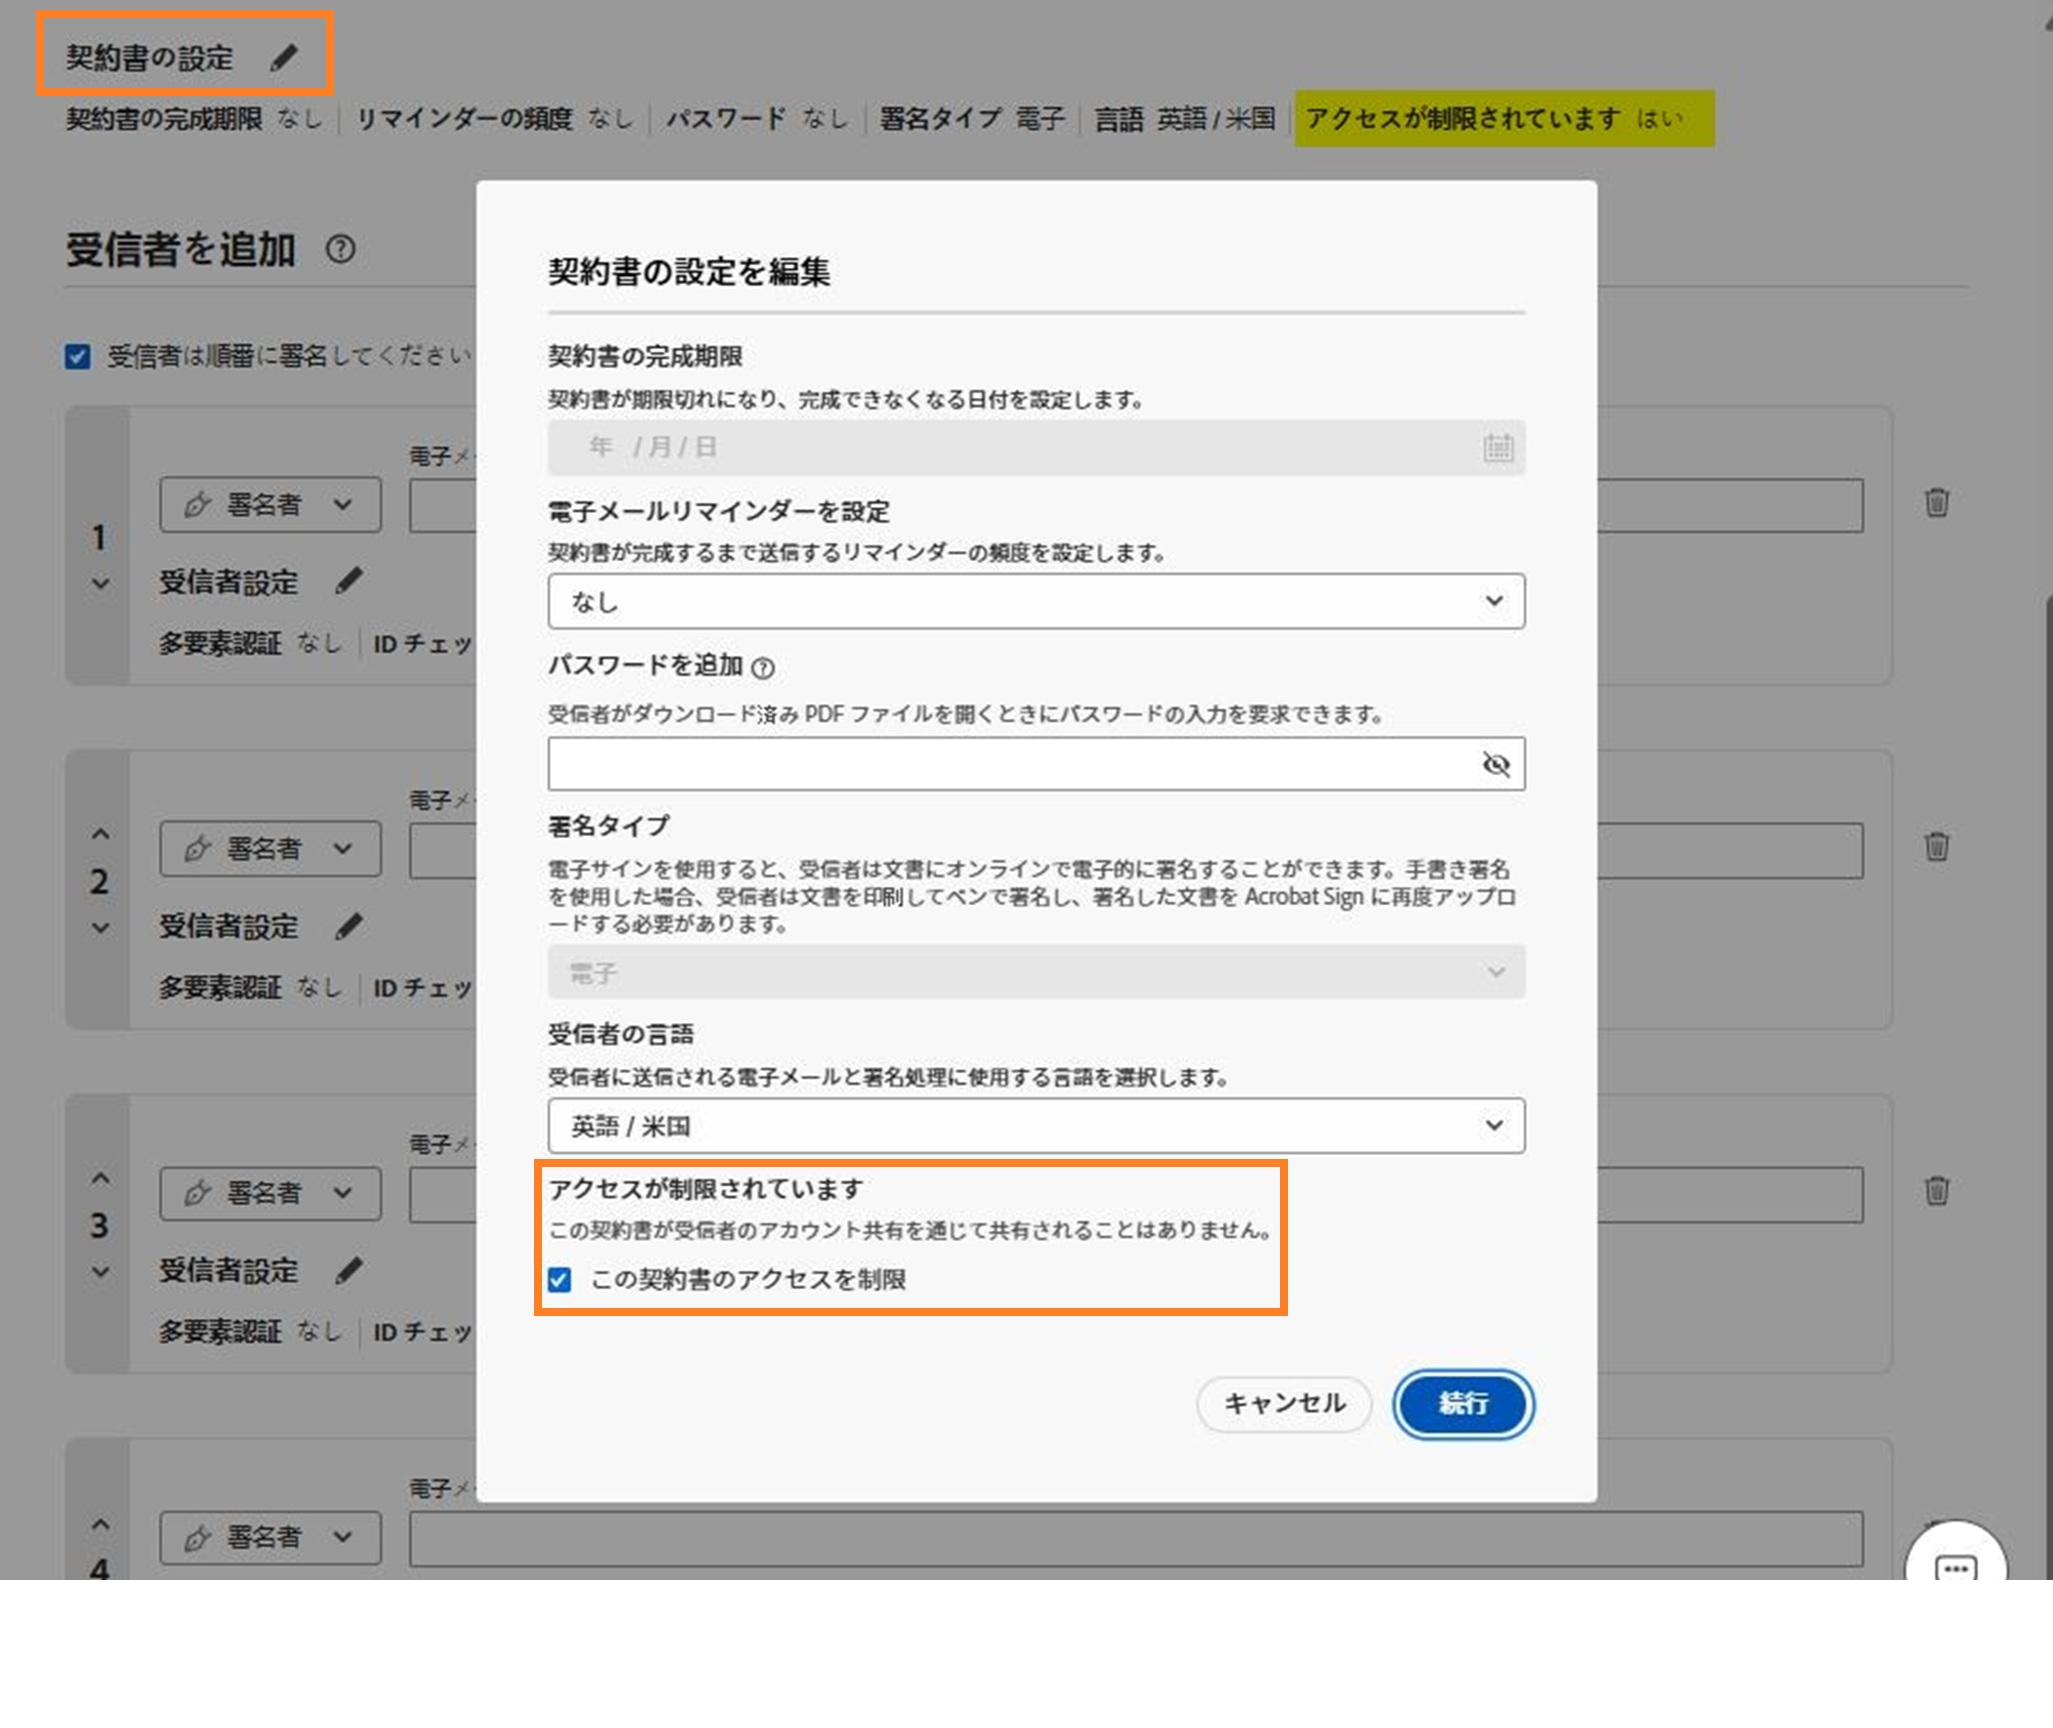Viewport: 2053px width, 1728px height.
Task: Edit recipient 3 受信者設定 pencil icon
Action: (x=348, y=1270)
